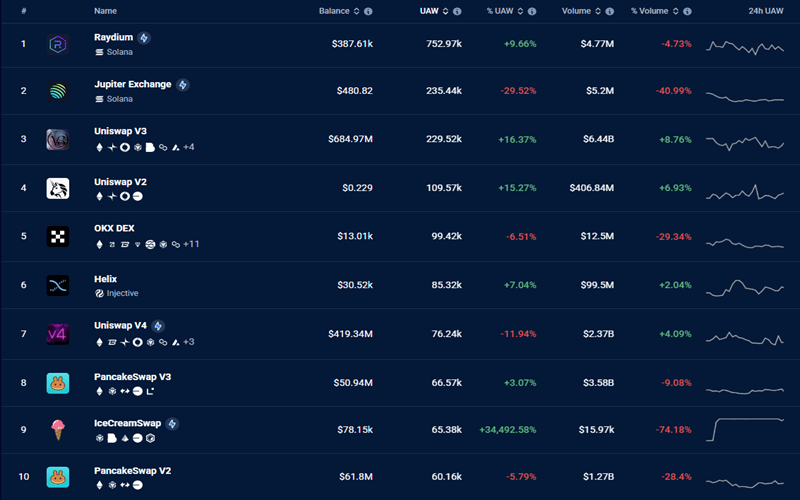Click the 99.42k UAW value for OKX DEX

coord(446,236)
